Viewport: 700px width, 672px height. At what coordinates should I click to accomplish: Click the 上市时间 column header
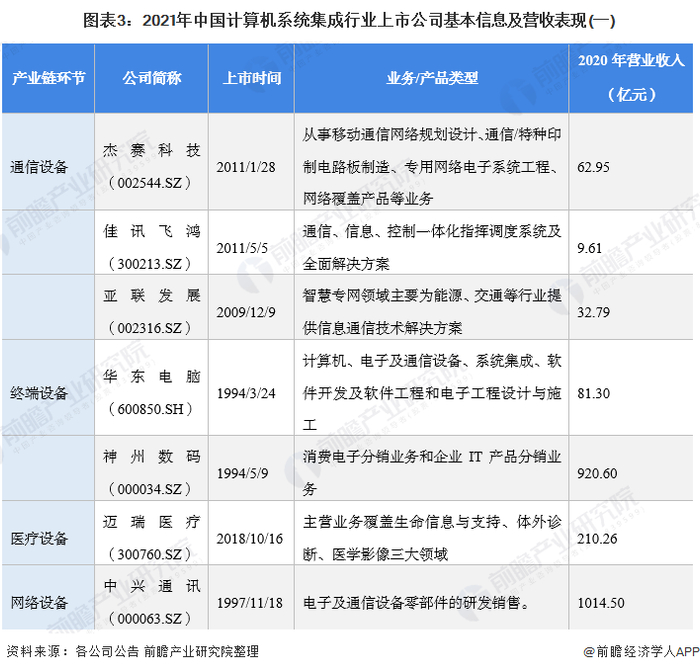(252, 78)
